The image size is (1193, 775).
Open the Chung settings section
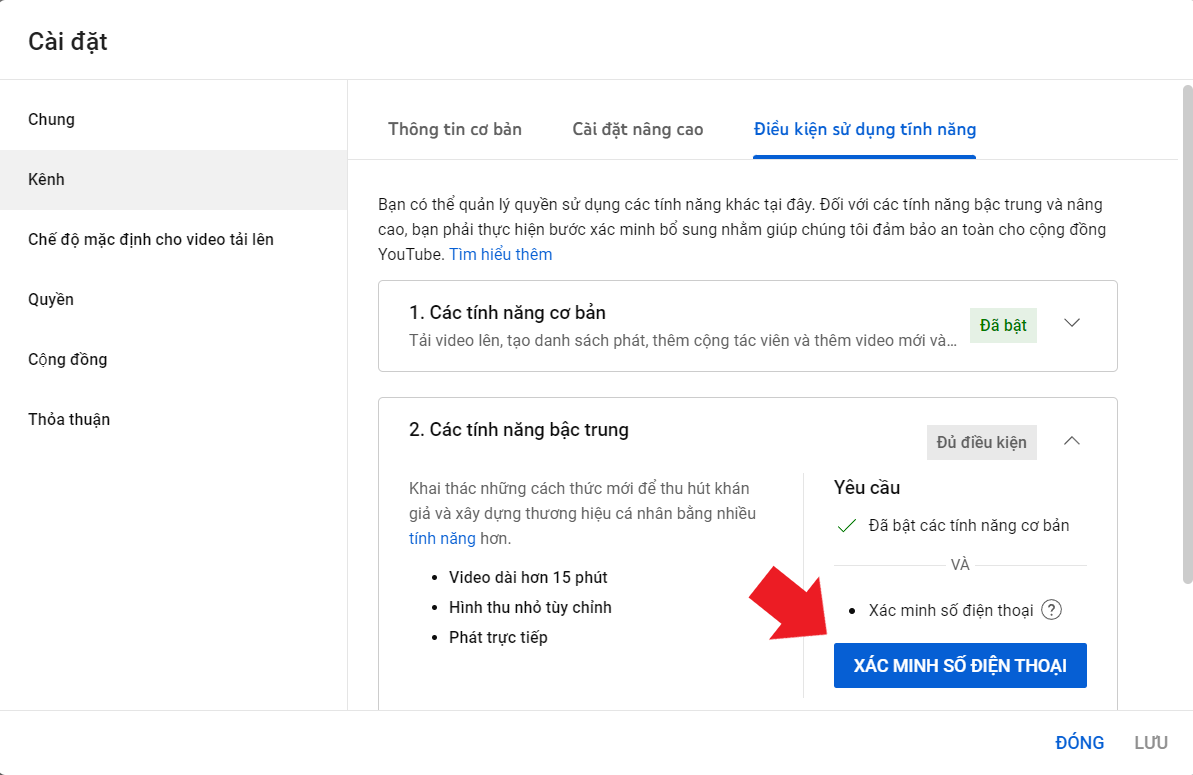click(52, 120)
